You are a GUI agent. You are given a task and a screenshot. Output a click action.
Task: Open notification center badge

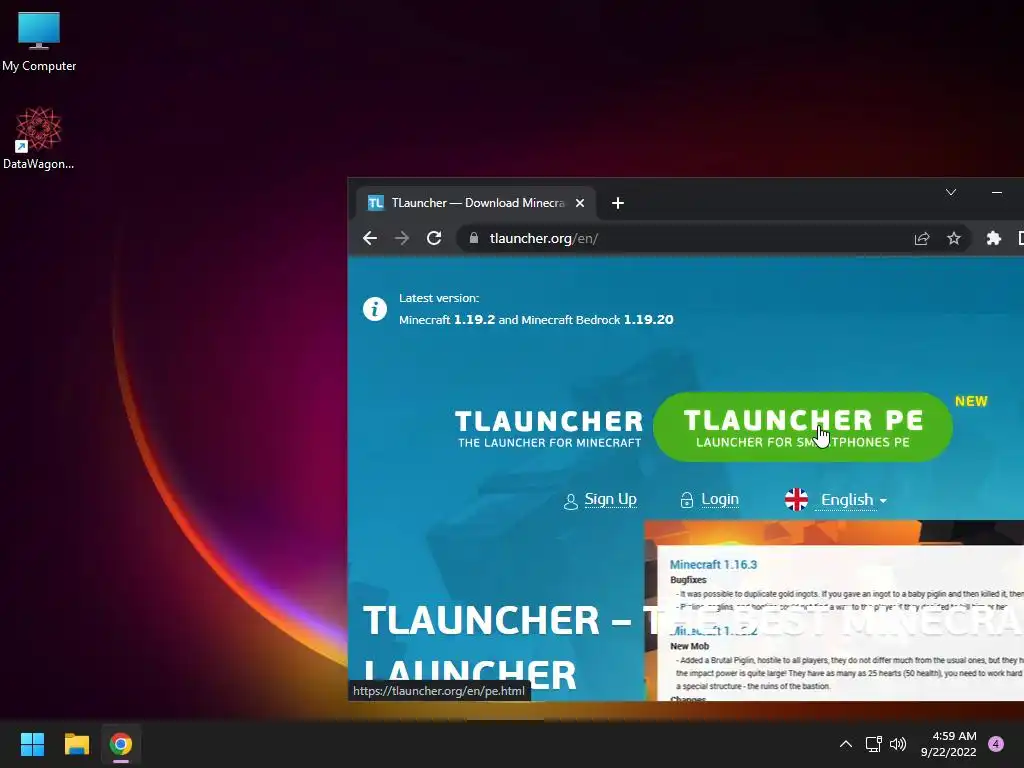(995, 743)
